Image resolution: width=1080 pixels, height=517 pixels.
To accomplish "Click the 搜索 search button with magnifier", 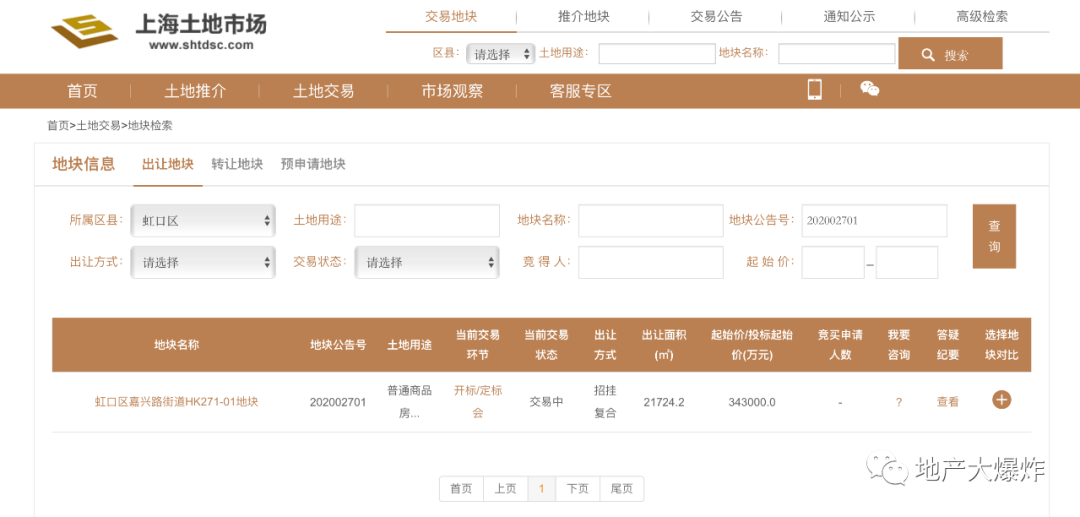I will [x=950, y=54].
